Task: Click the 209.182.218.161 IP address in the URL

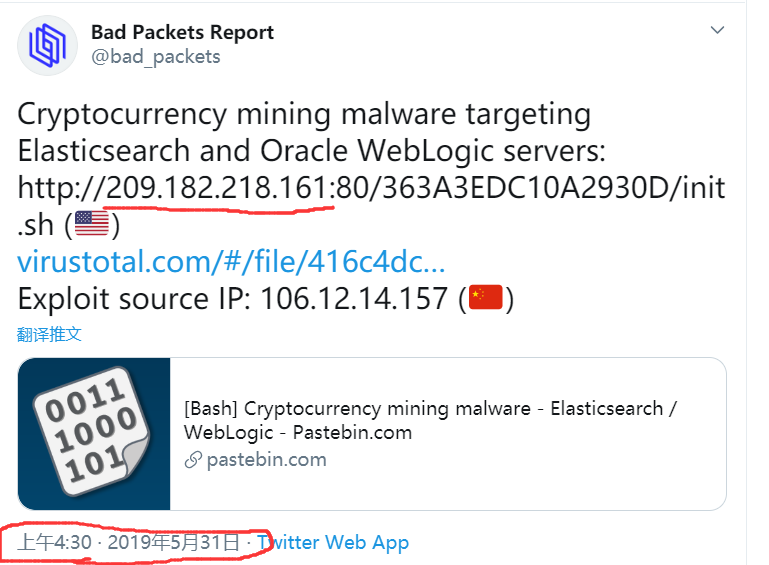Action: click(x=218, y=187)
